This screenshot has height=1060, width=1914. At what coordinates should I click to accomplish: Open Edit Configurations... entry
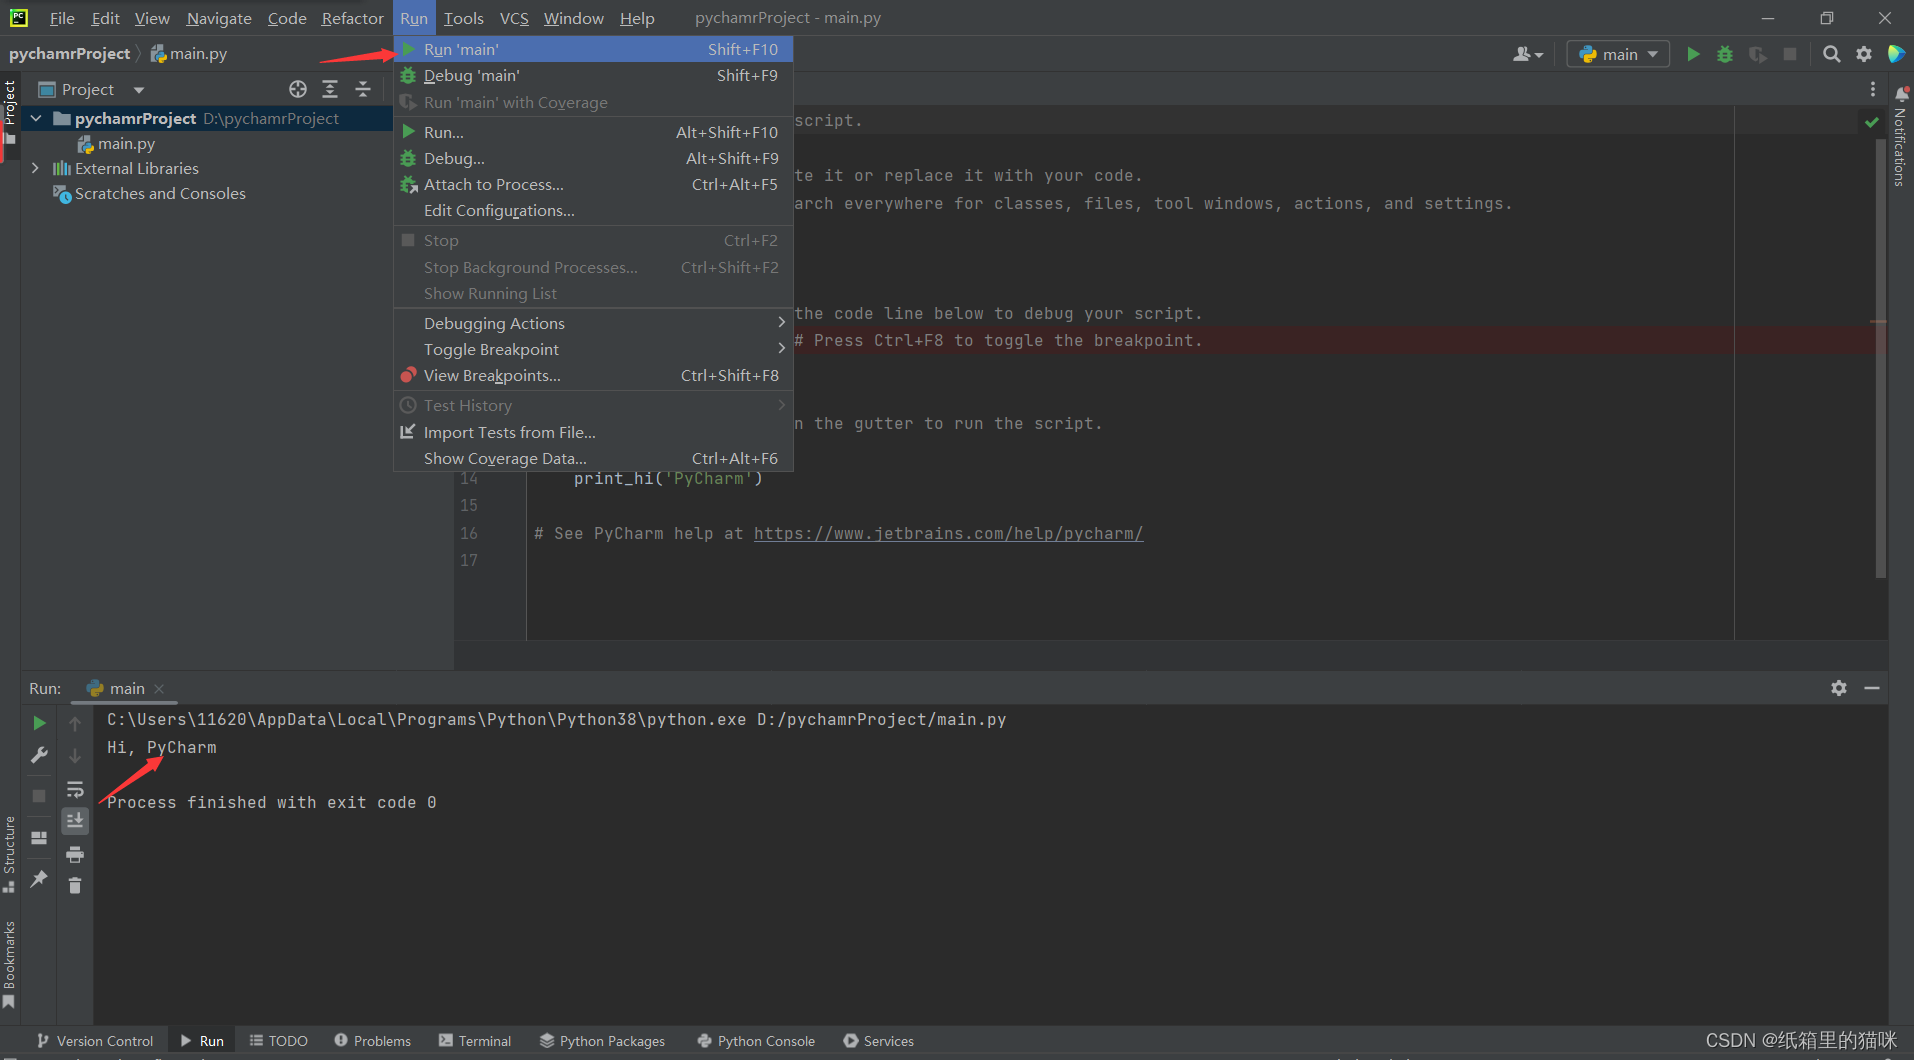(x=594, y=210)
